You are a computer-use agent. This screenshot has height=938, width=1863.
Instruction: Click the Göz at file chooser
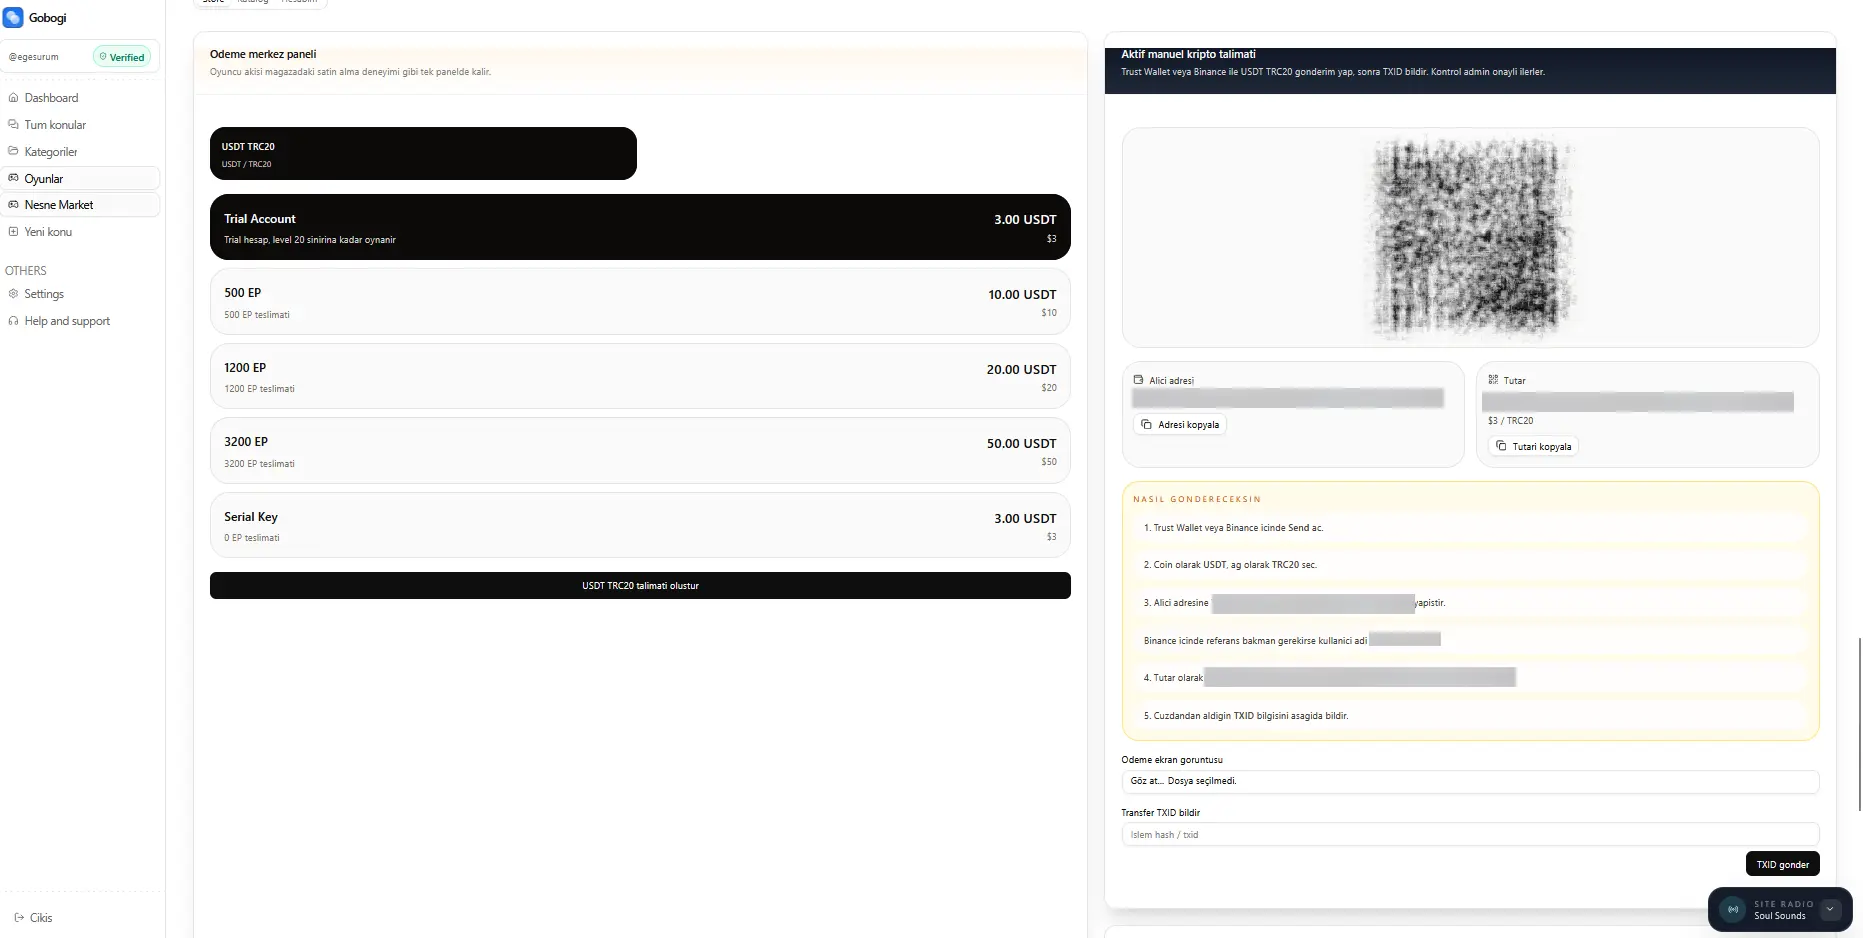[1147, 781]
